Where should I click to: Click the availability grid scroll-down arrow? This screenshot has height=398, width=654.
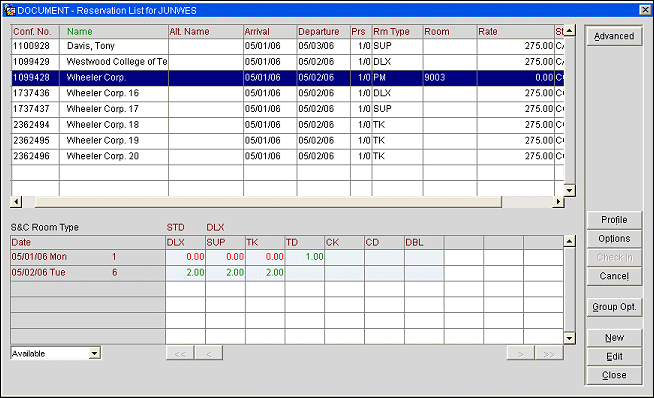click(570, 338)
